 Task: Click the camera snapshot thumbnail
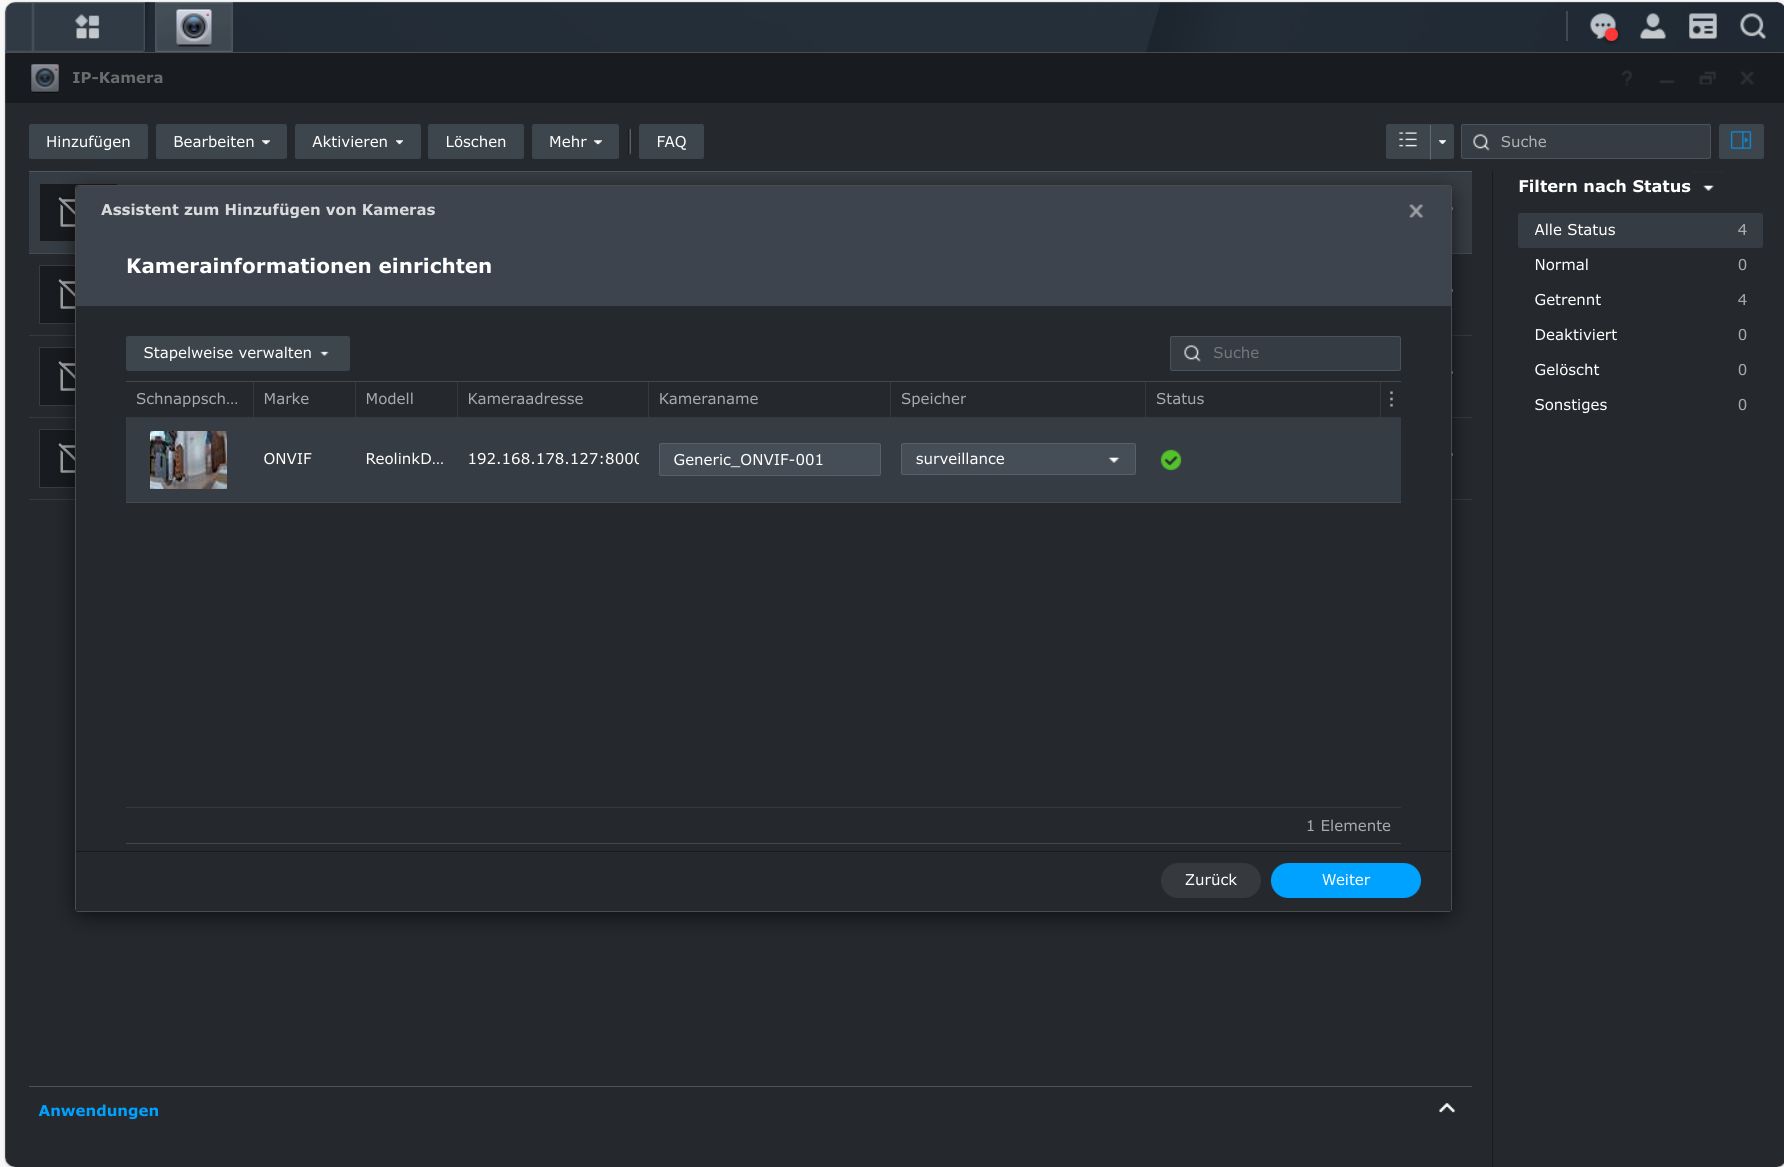point(188,460)
